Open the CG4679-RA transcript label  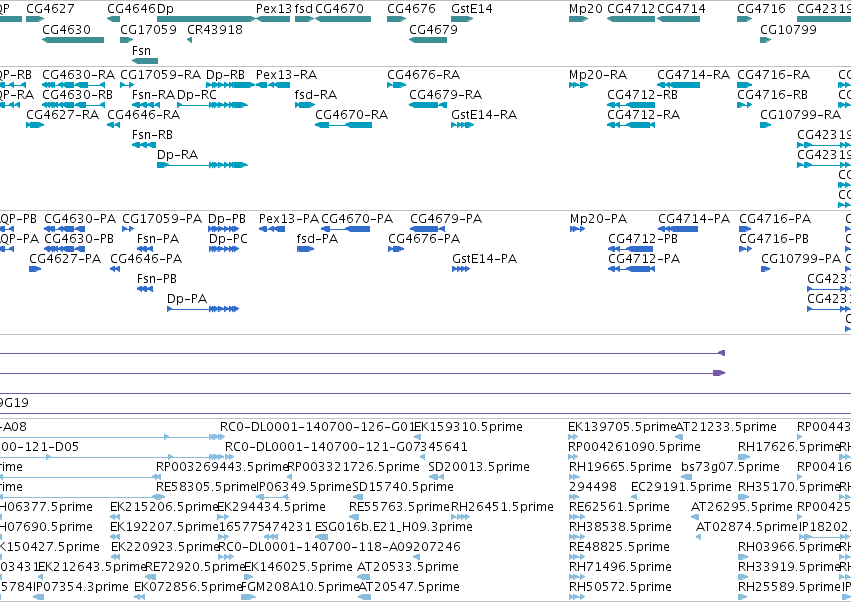point(446,94)
